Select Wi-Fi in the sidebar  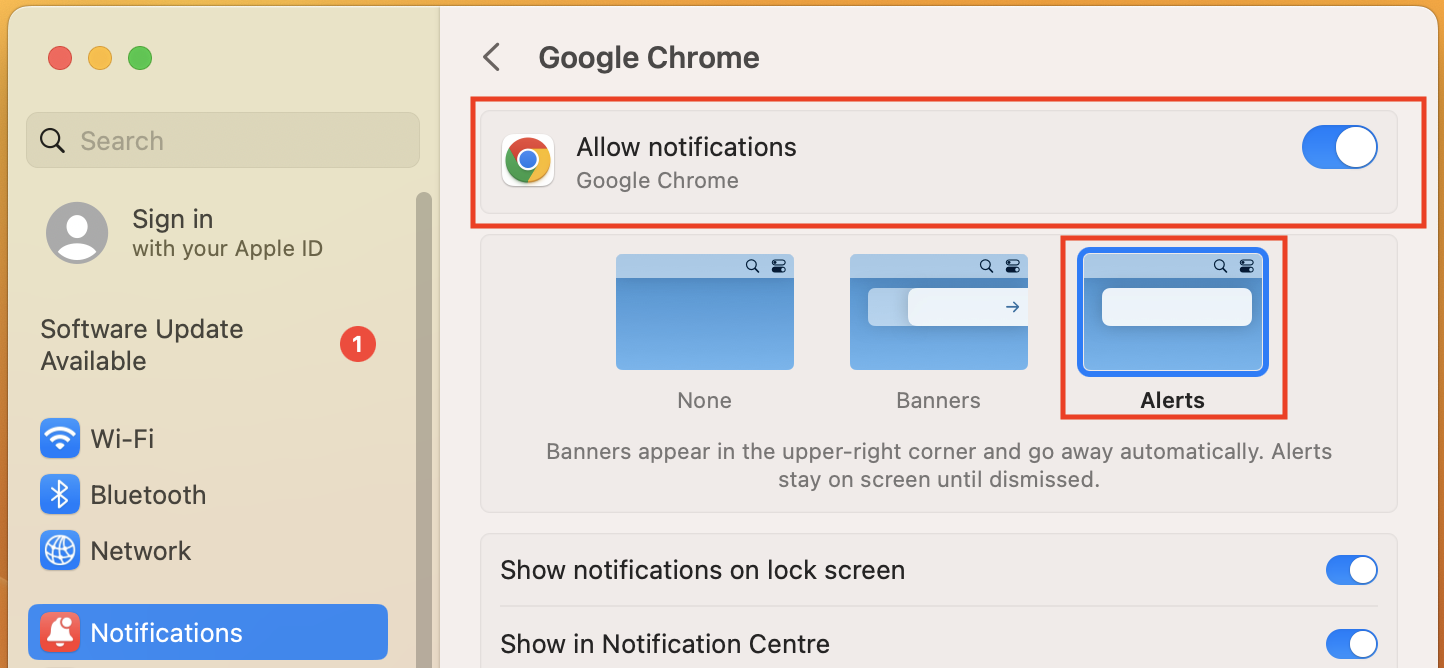[x=208, y=438]
